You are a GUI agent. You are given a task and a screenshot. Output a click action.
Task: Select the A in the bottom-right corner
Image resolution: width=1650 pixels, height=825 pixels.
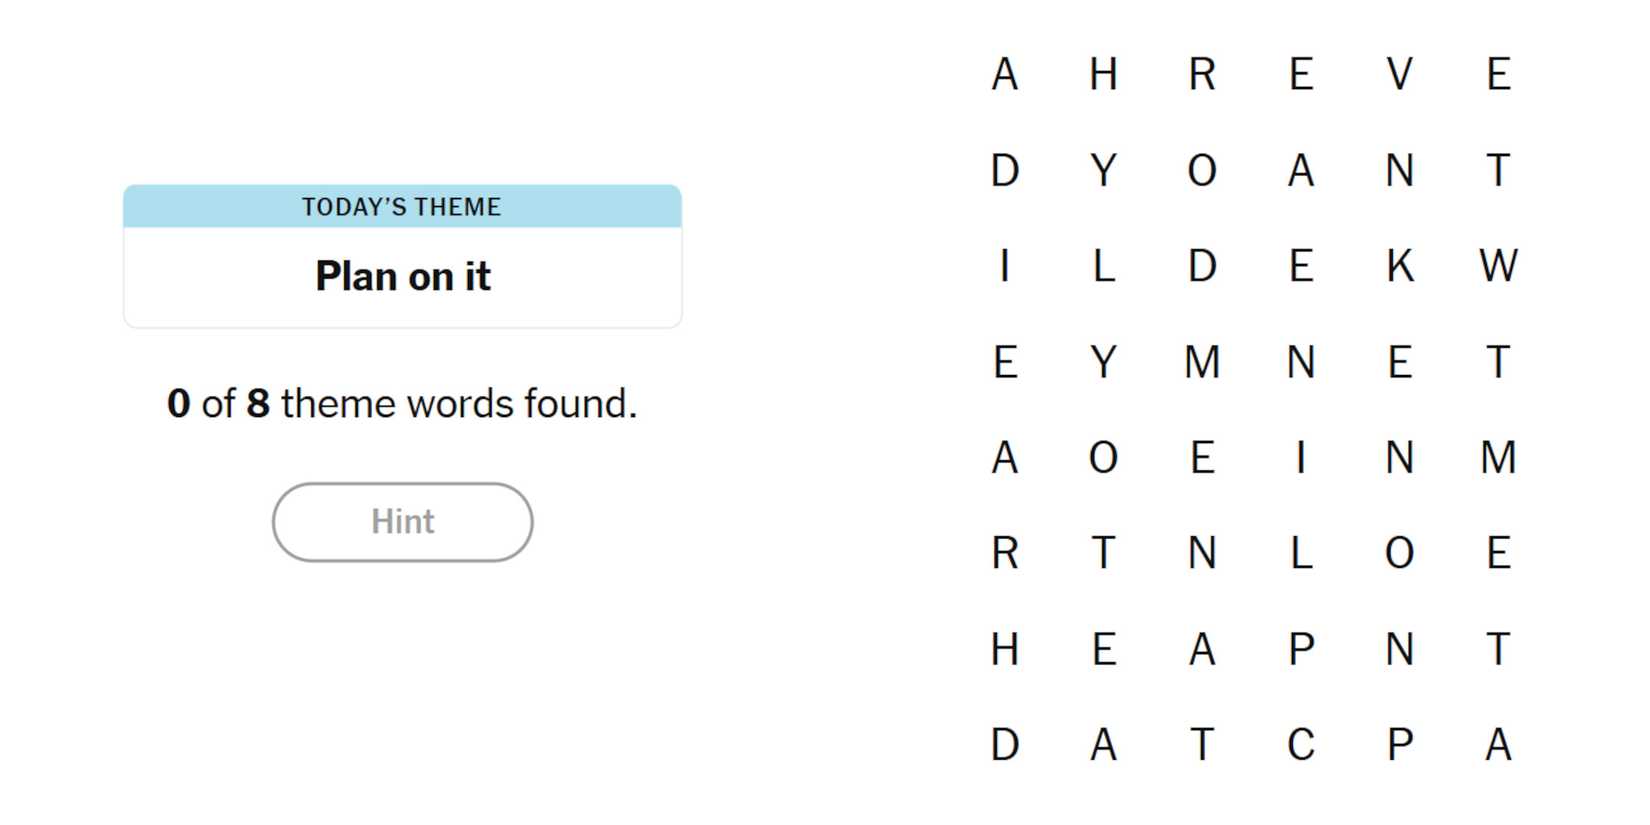tap(1497, 745)
